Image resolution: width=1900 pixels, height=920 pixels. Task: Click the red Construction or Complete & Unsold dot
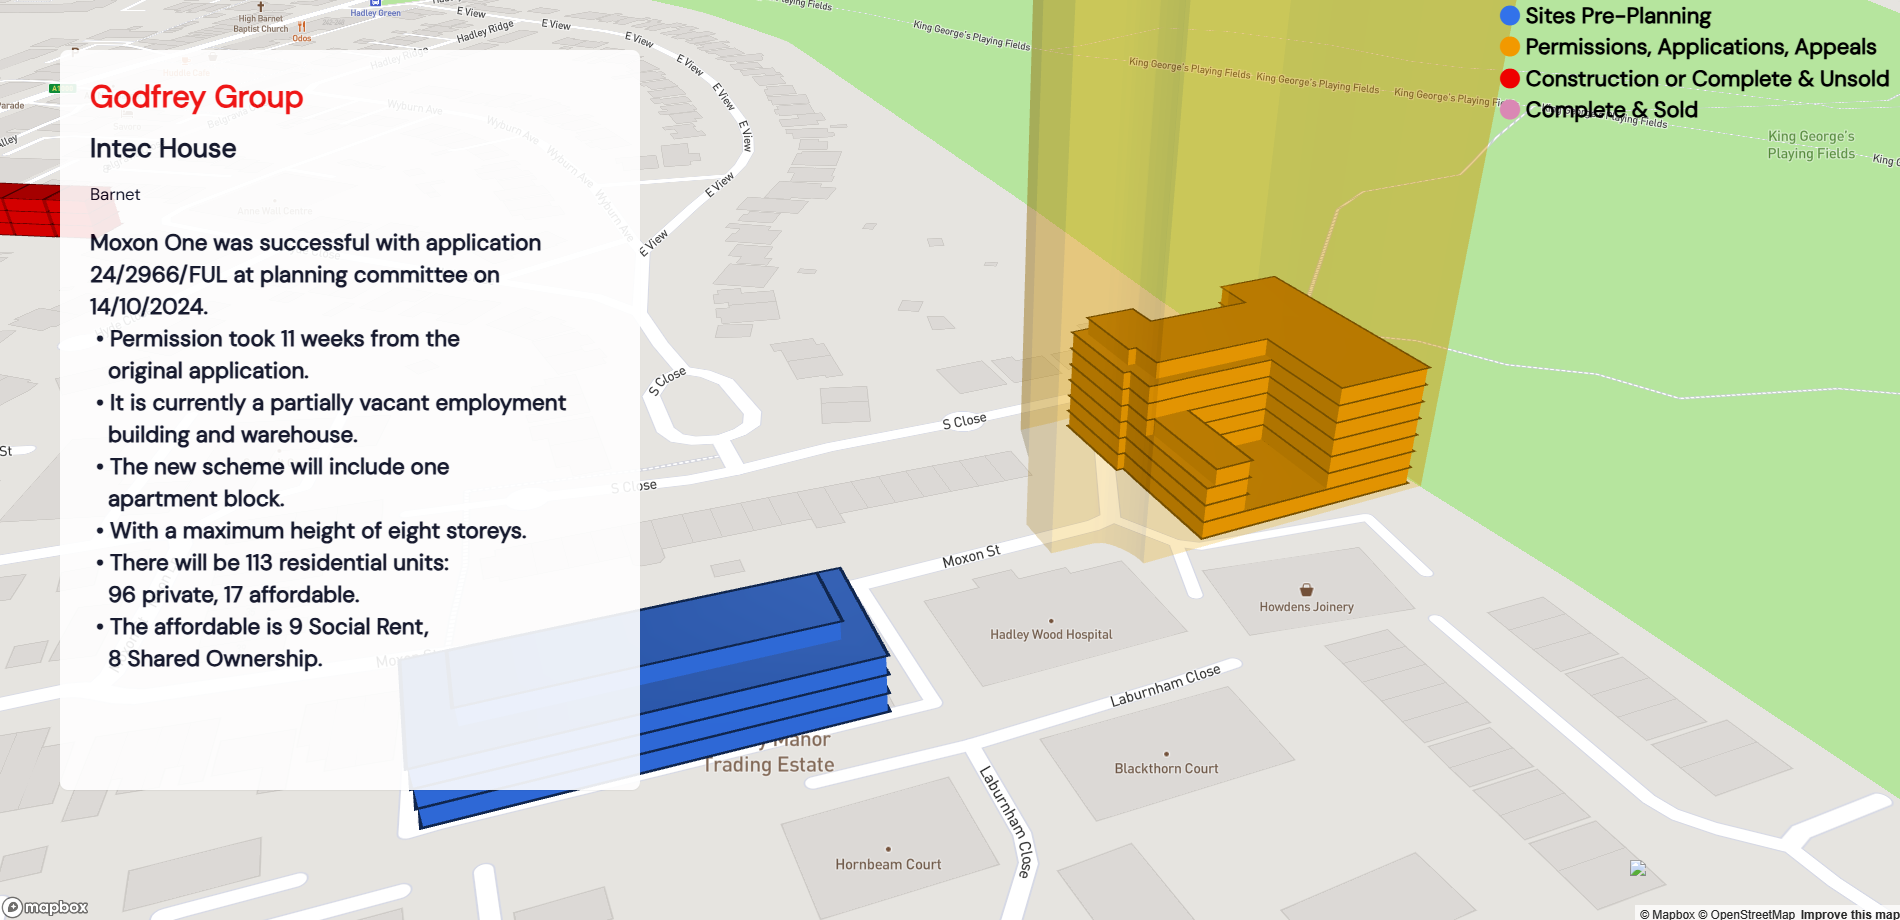point(1510,78)
